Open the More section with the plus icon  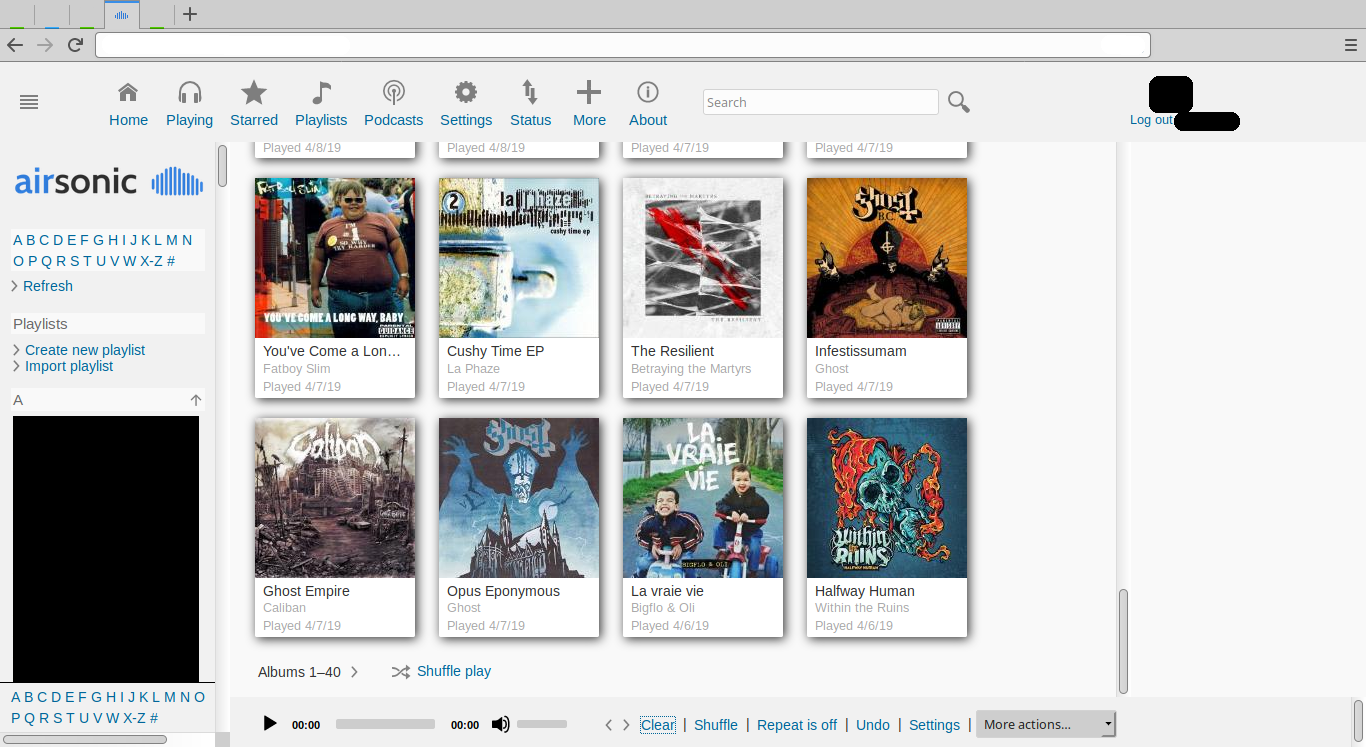click(x=589, y=104)
